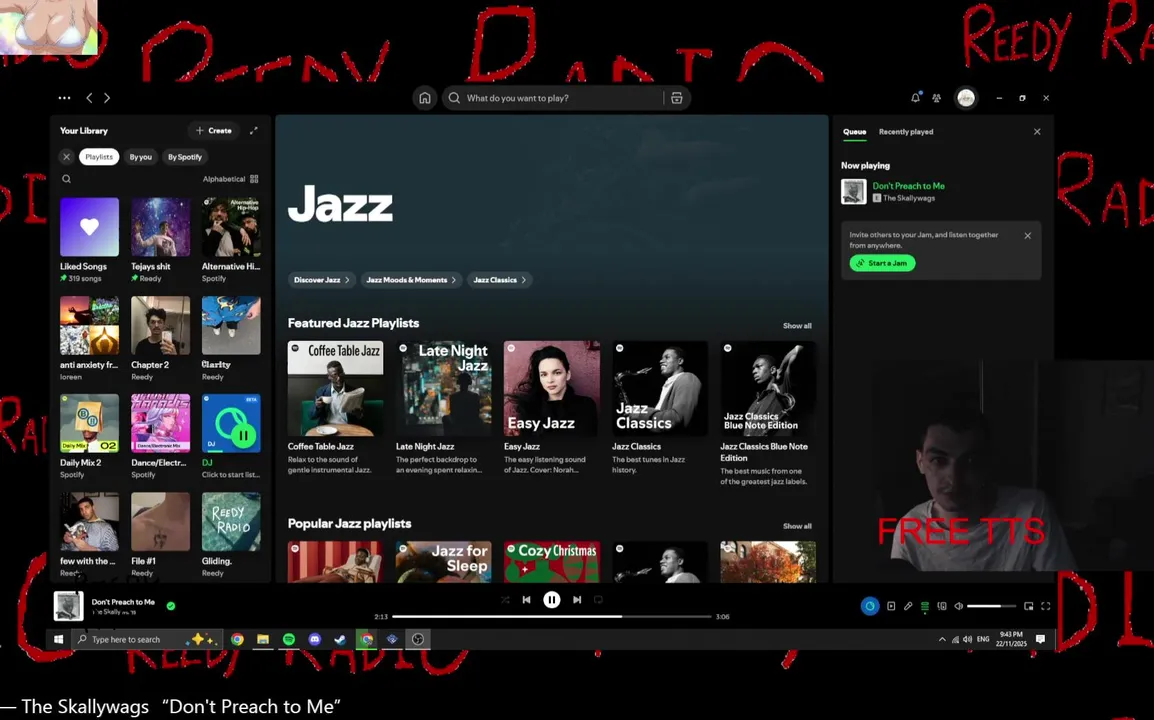Viewport: 1154px width, 720px height.
Task: Enter full screen with the expand icon
Action: [1046, 606]
